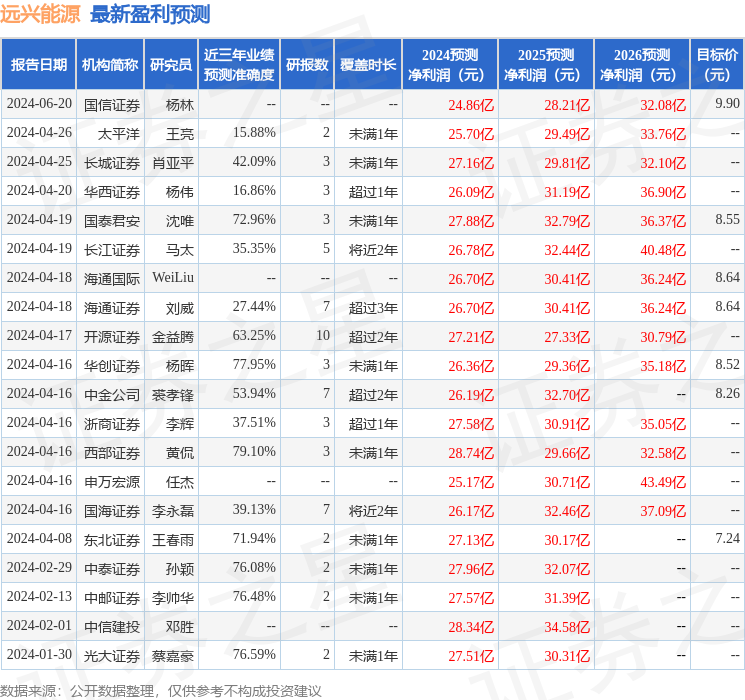Click the 研报数 column header
This screenshot has height=700, width=745.
307,65
